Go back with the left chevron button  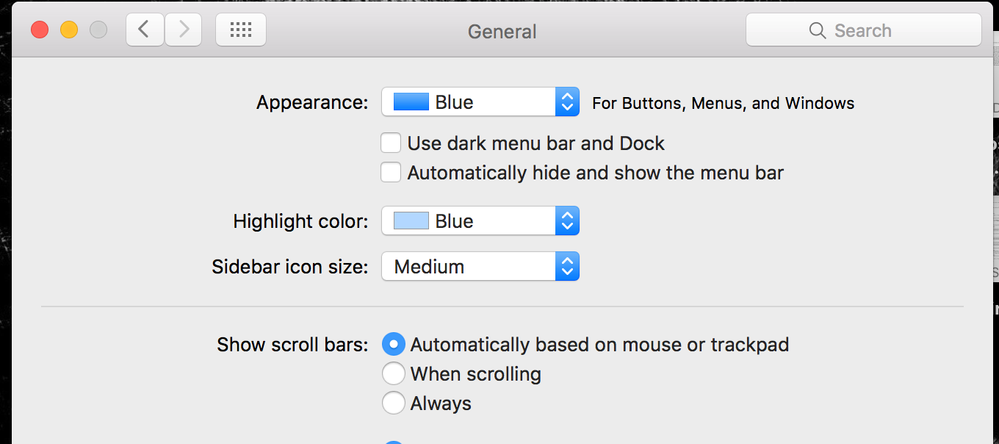pos(145,30)
